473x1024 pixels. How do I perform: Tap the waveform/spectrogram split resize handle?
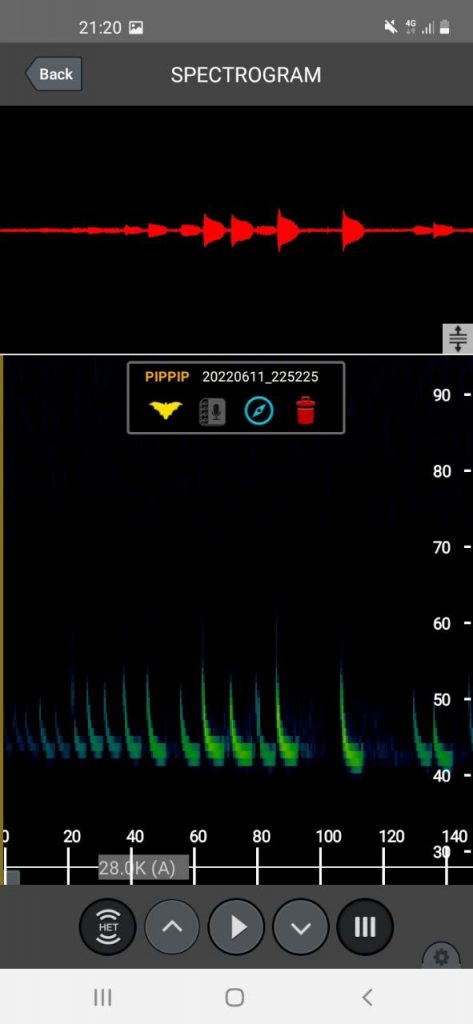(458, 338)
